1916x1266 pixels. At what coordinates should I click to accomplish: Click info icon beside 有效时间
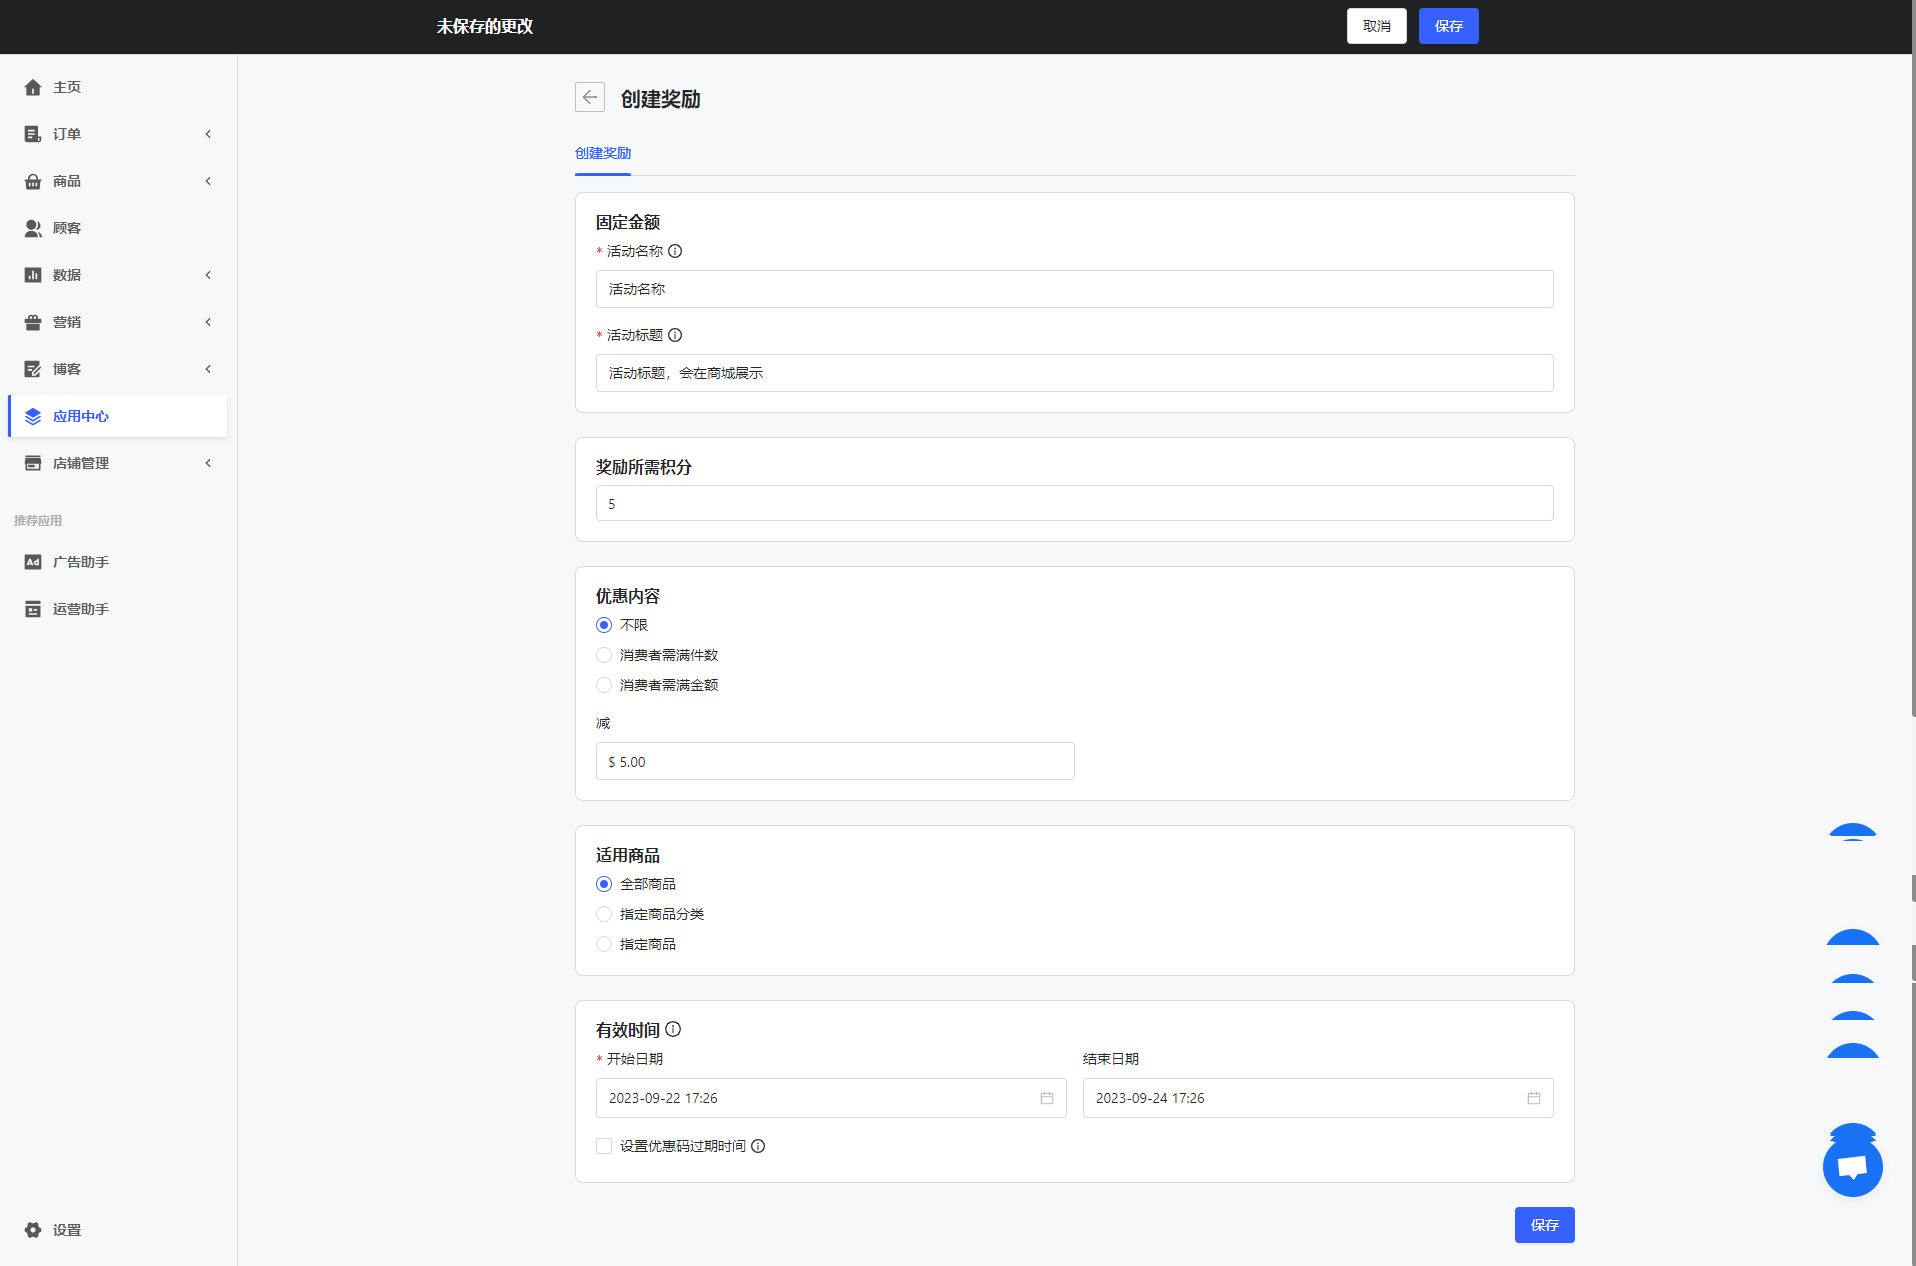[x=673, y=1029]
